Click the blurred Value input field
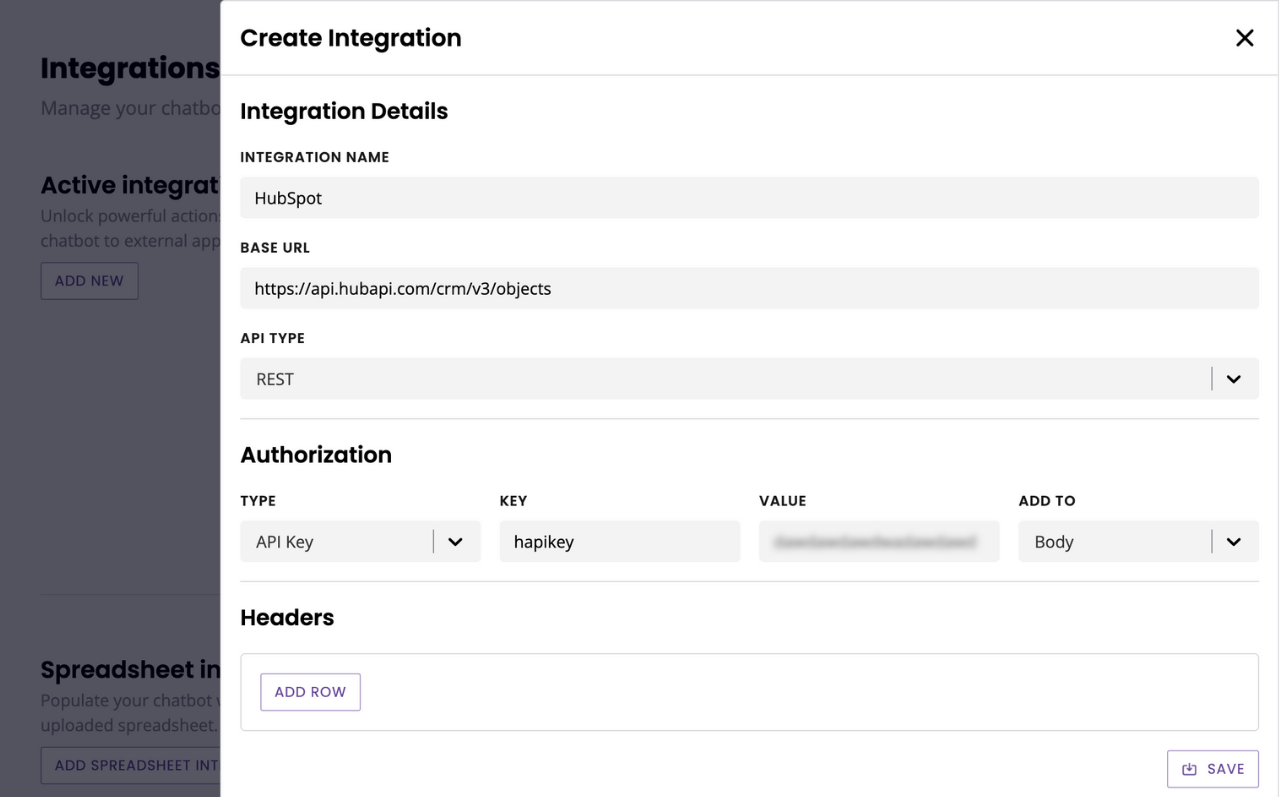 [879, 542]
